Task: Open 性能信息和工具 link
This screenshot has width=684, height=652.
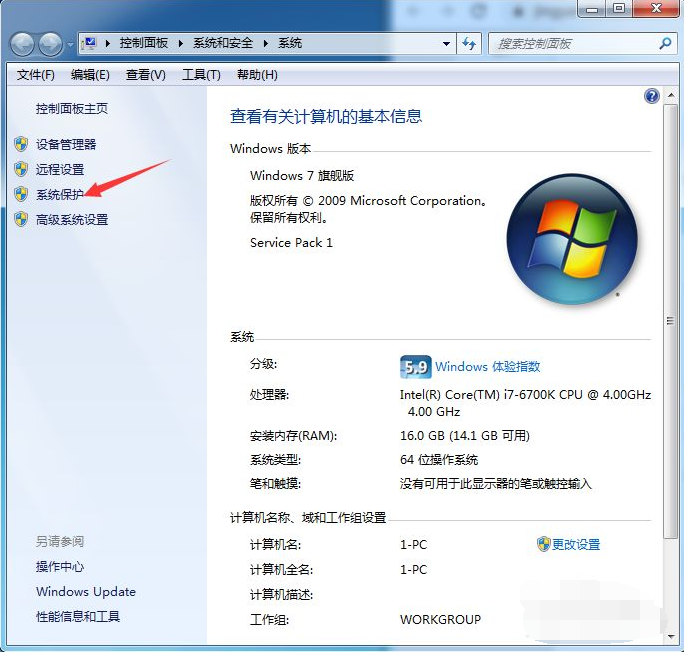Action: coord(78,616)
